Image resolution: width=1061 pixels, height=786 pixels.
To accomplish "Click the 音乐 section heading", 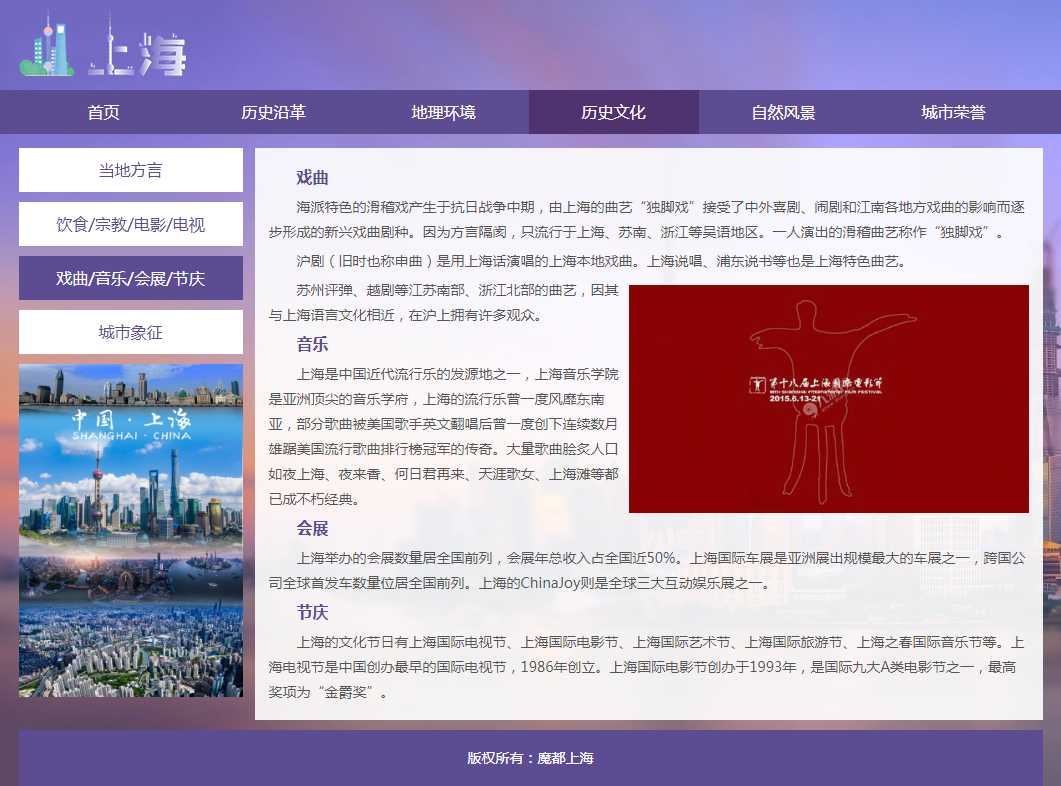I will click(312, 345).
